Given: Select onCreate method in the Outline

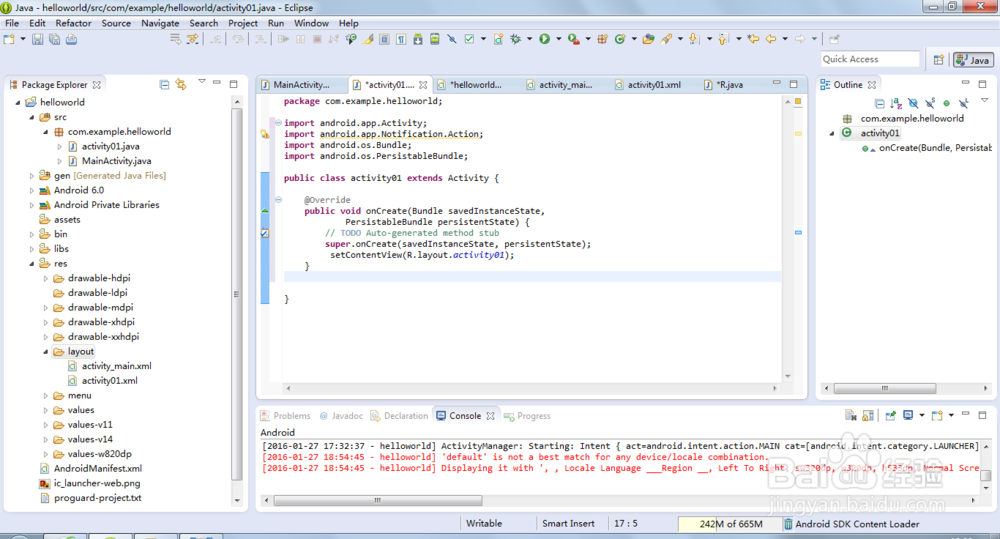Looking at the screenshot, I should [926, 148].
